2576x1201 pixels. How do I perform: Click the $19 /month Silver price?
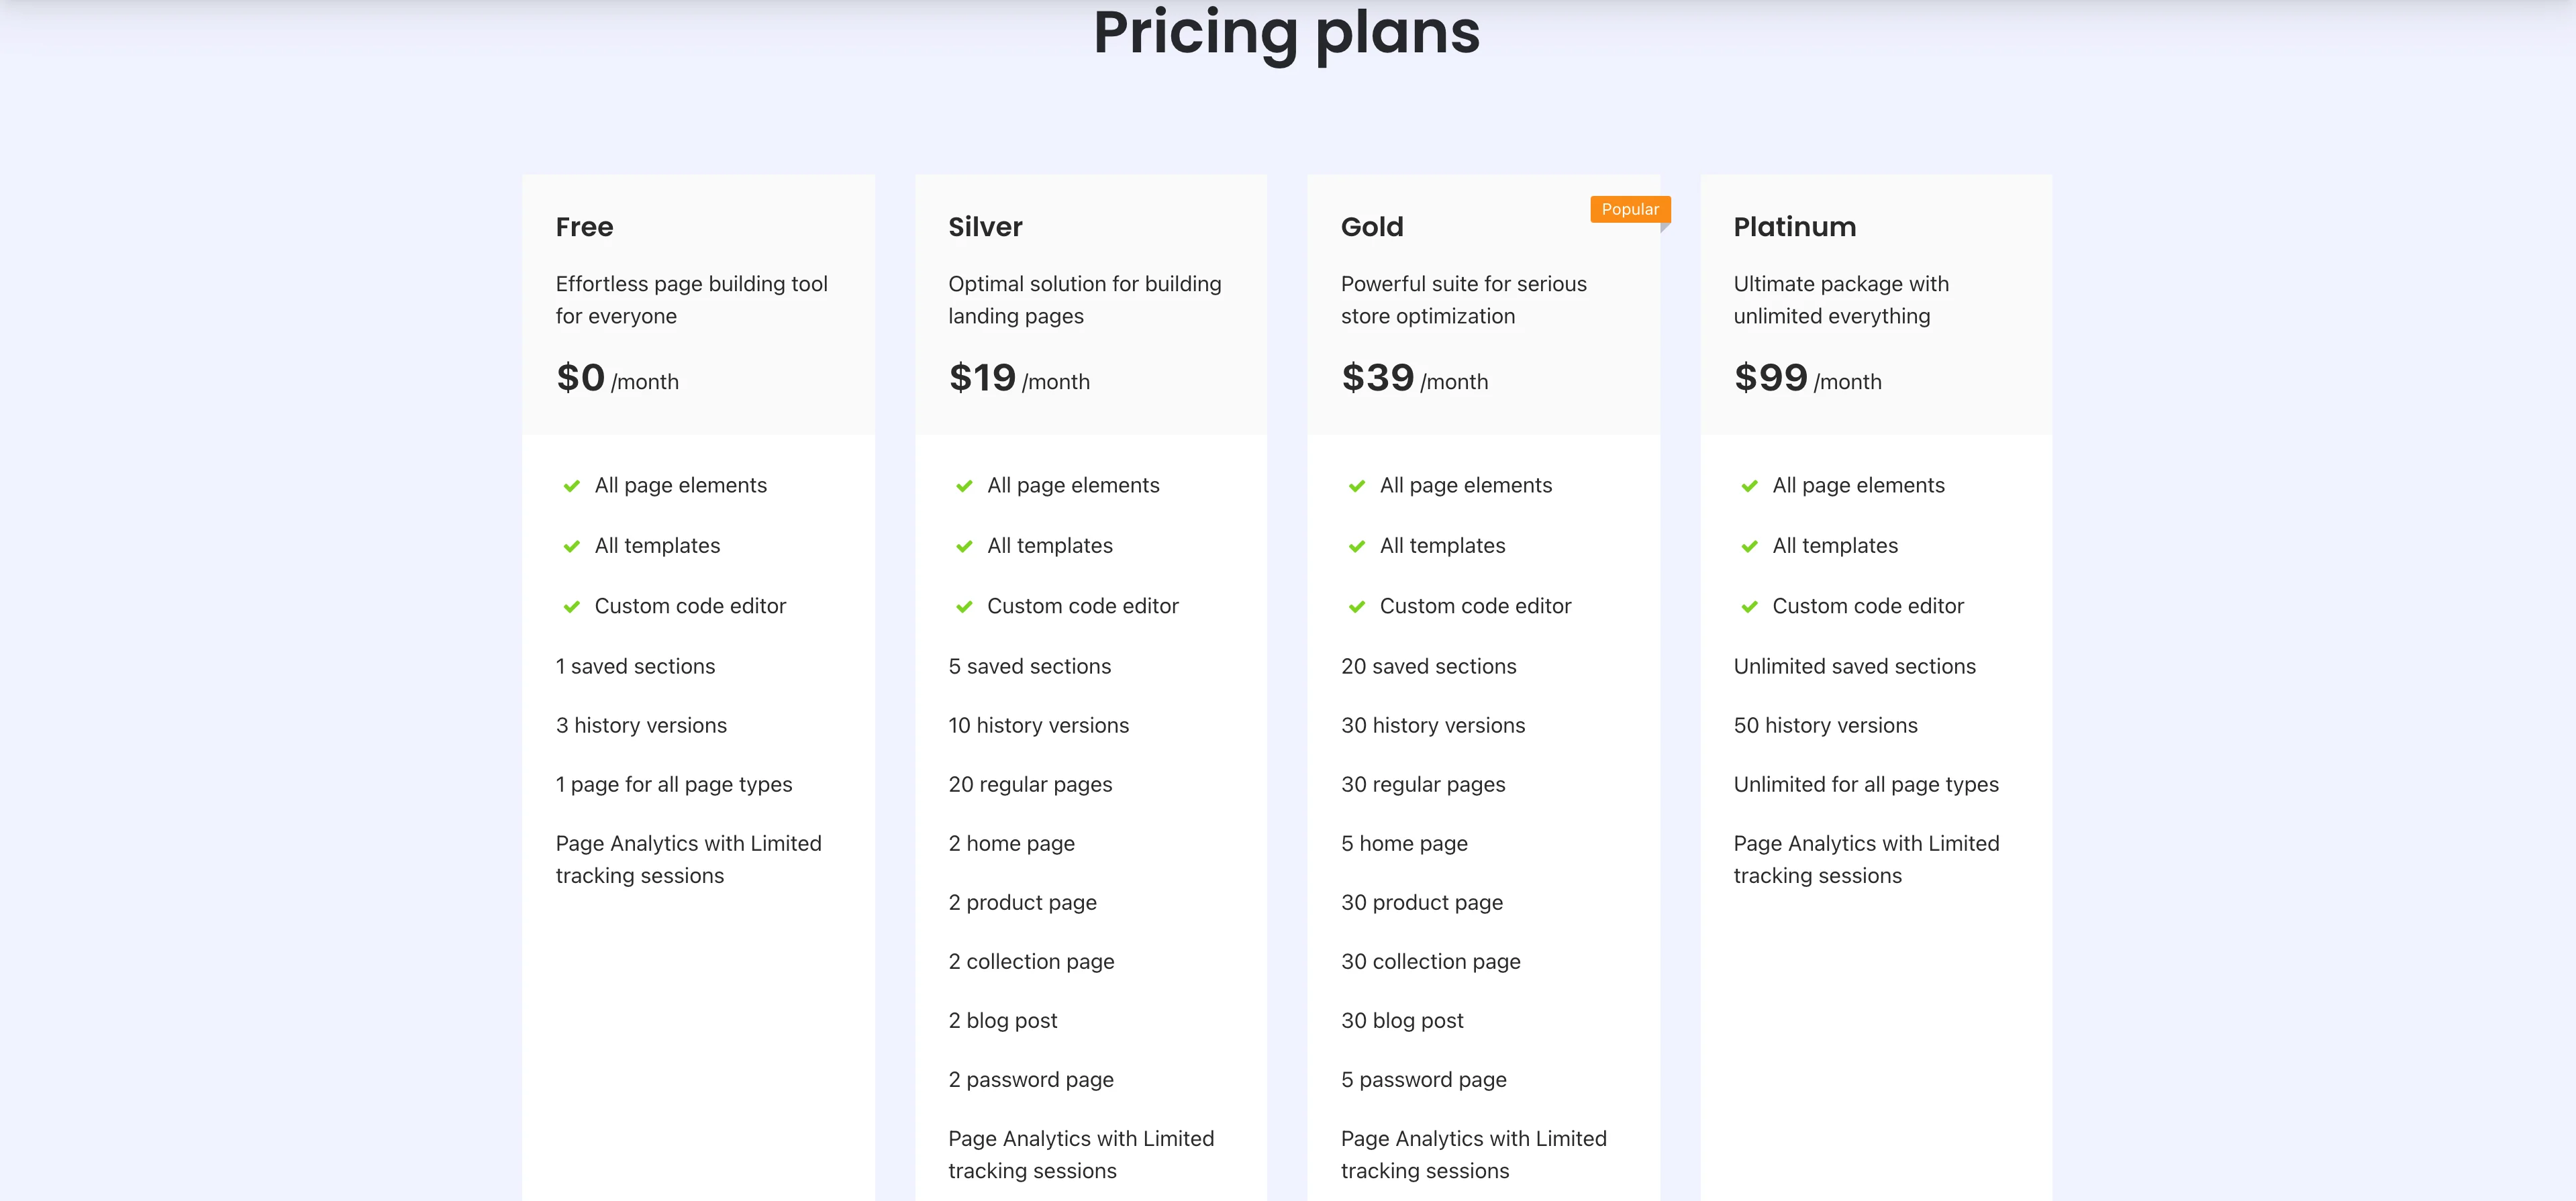[1018, 379]
